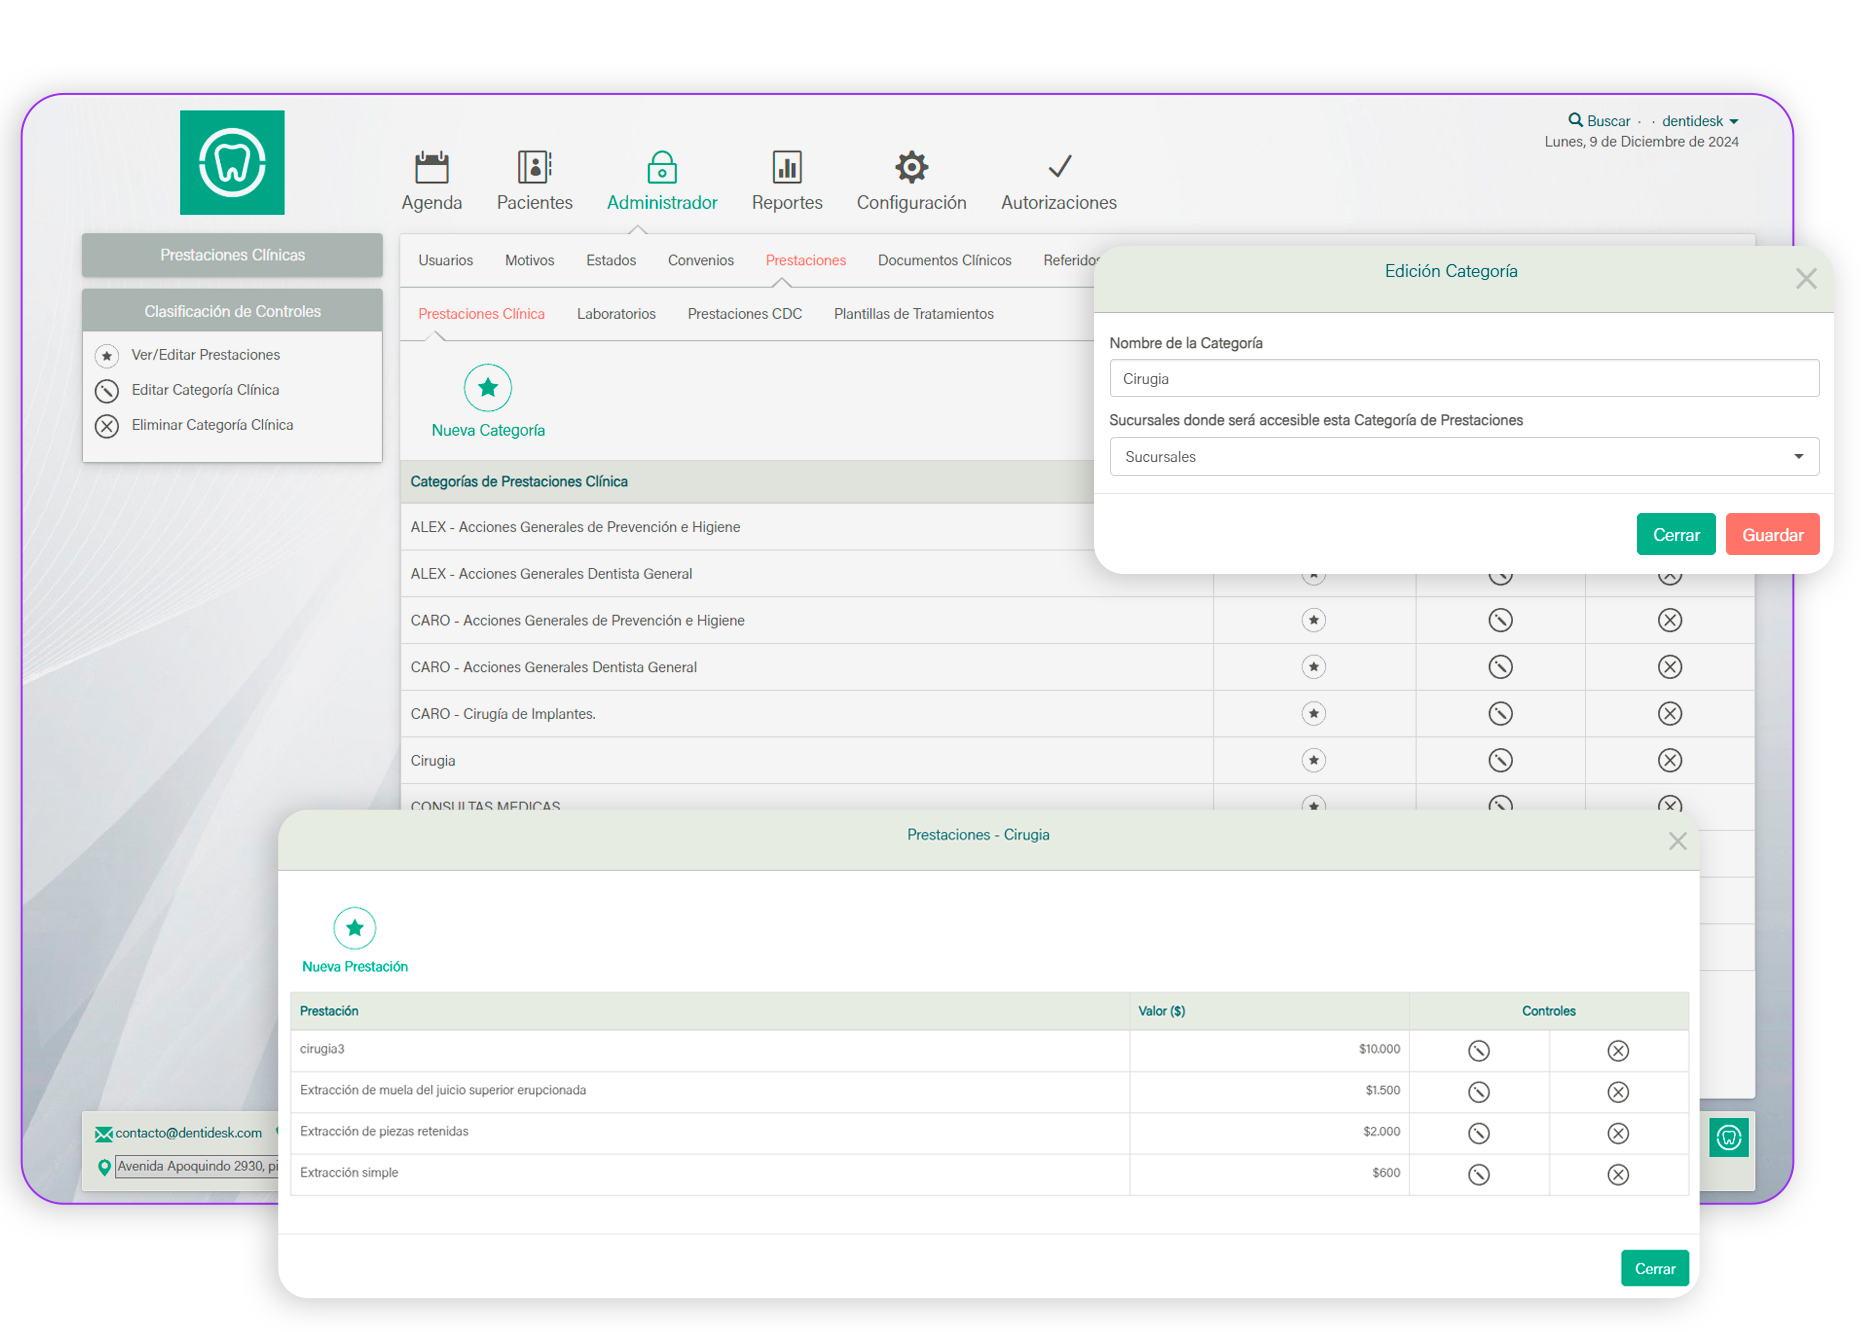1869x1332 pixels.
Task: Click the Reportes chart icon
Action: tap(787, 168)
